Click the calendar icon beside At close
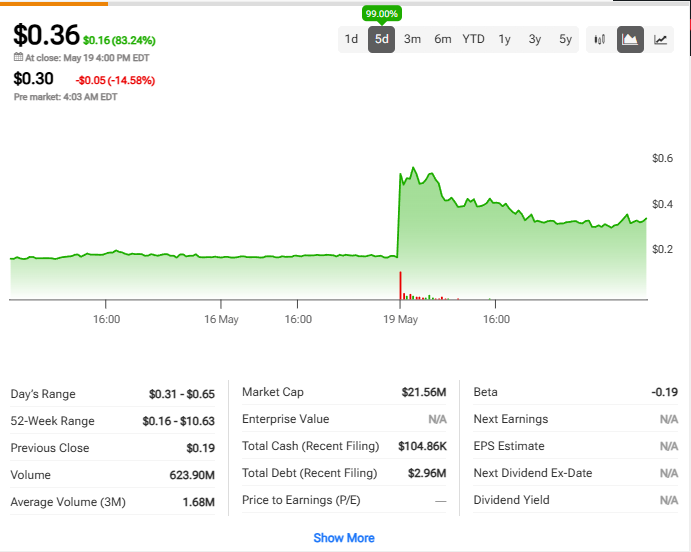Image resolution: width=691 pixels, height=552 pixels. (x=18, y=58)
